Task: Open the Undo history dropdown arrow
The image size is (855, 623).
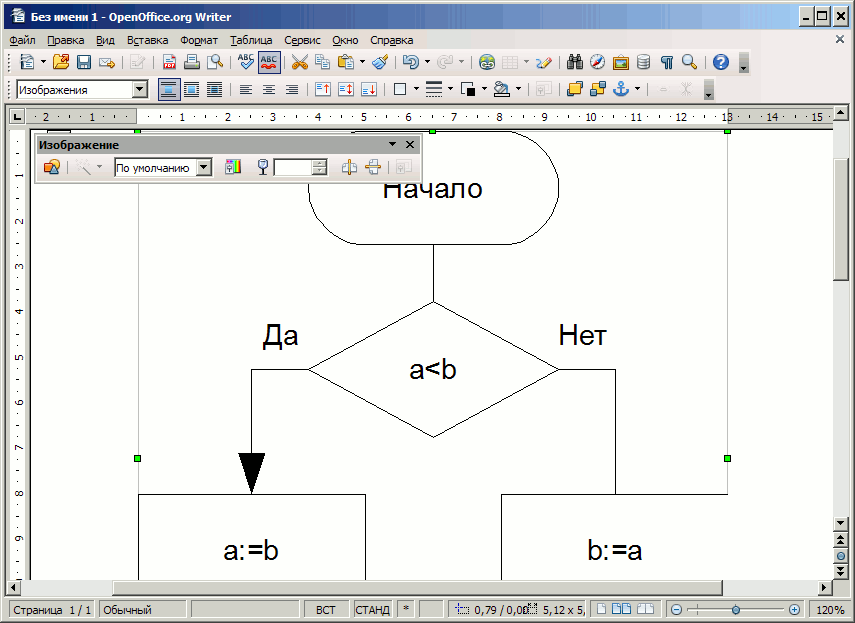Action: pyautogui.click(x=427, y=62)
